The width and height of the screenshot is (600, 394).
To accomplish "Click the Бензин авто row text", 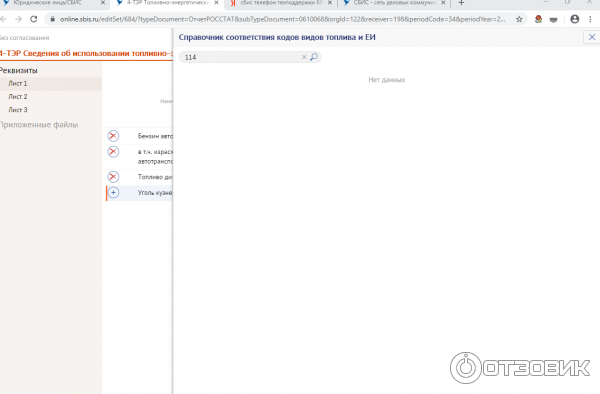I will [x=155, y=136].
